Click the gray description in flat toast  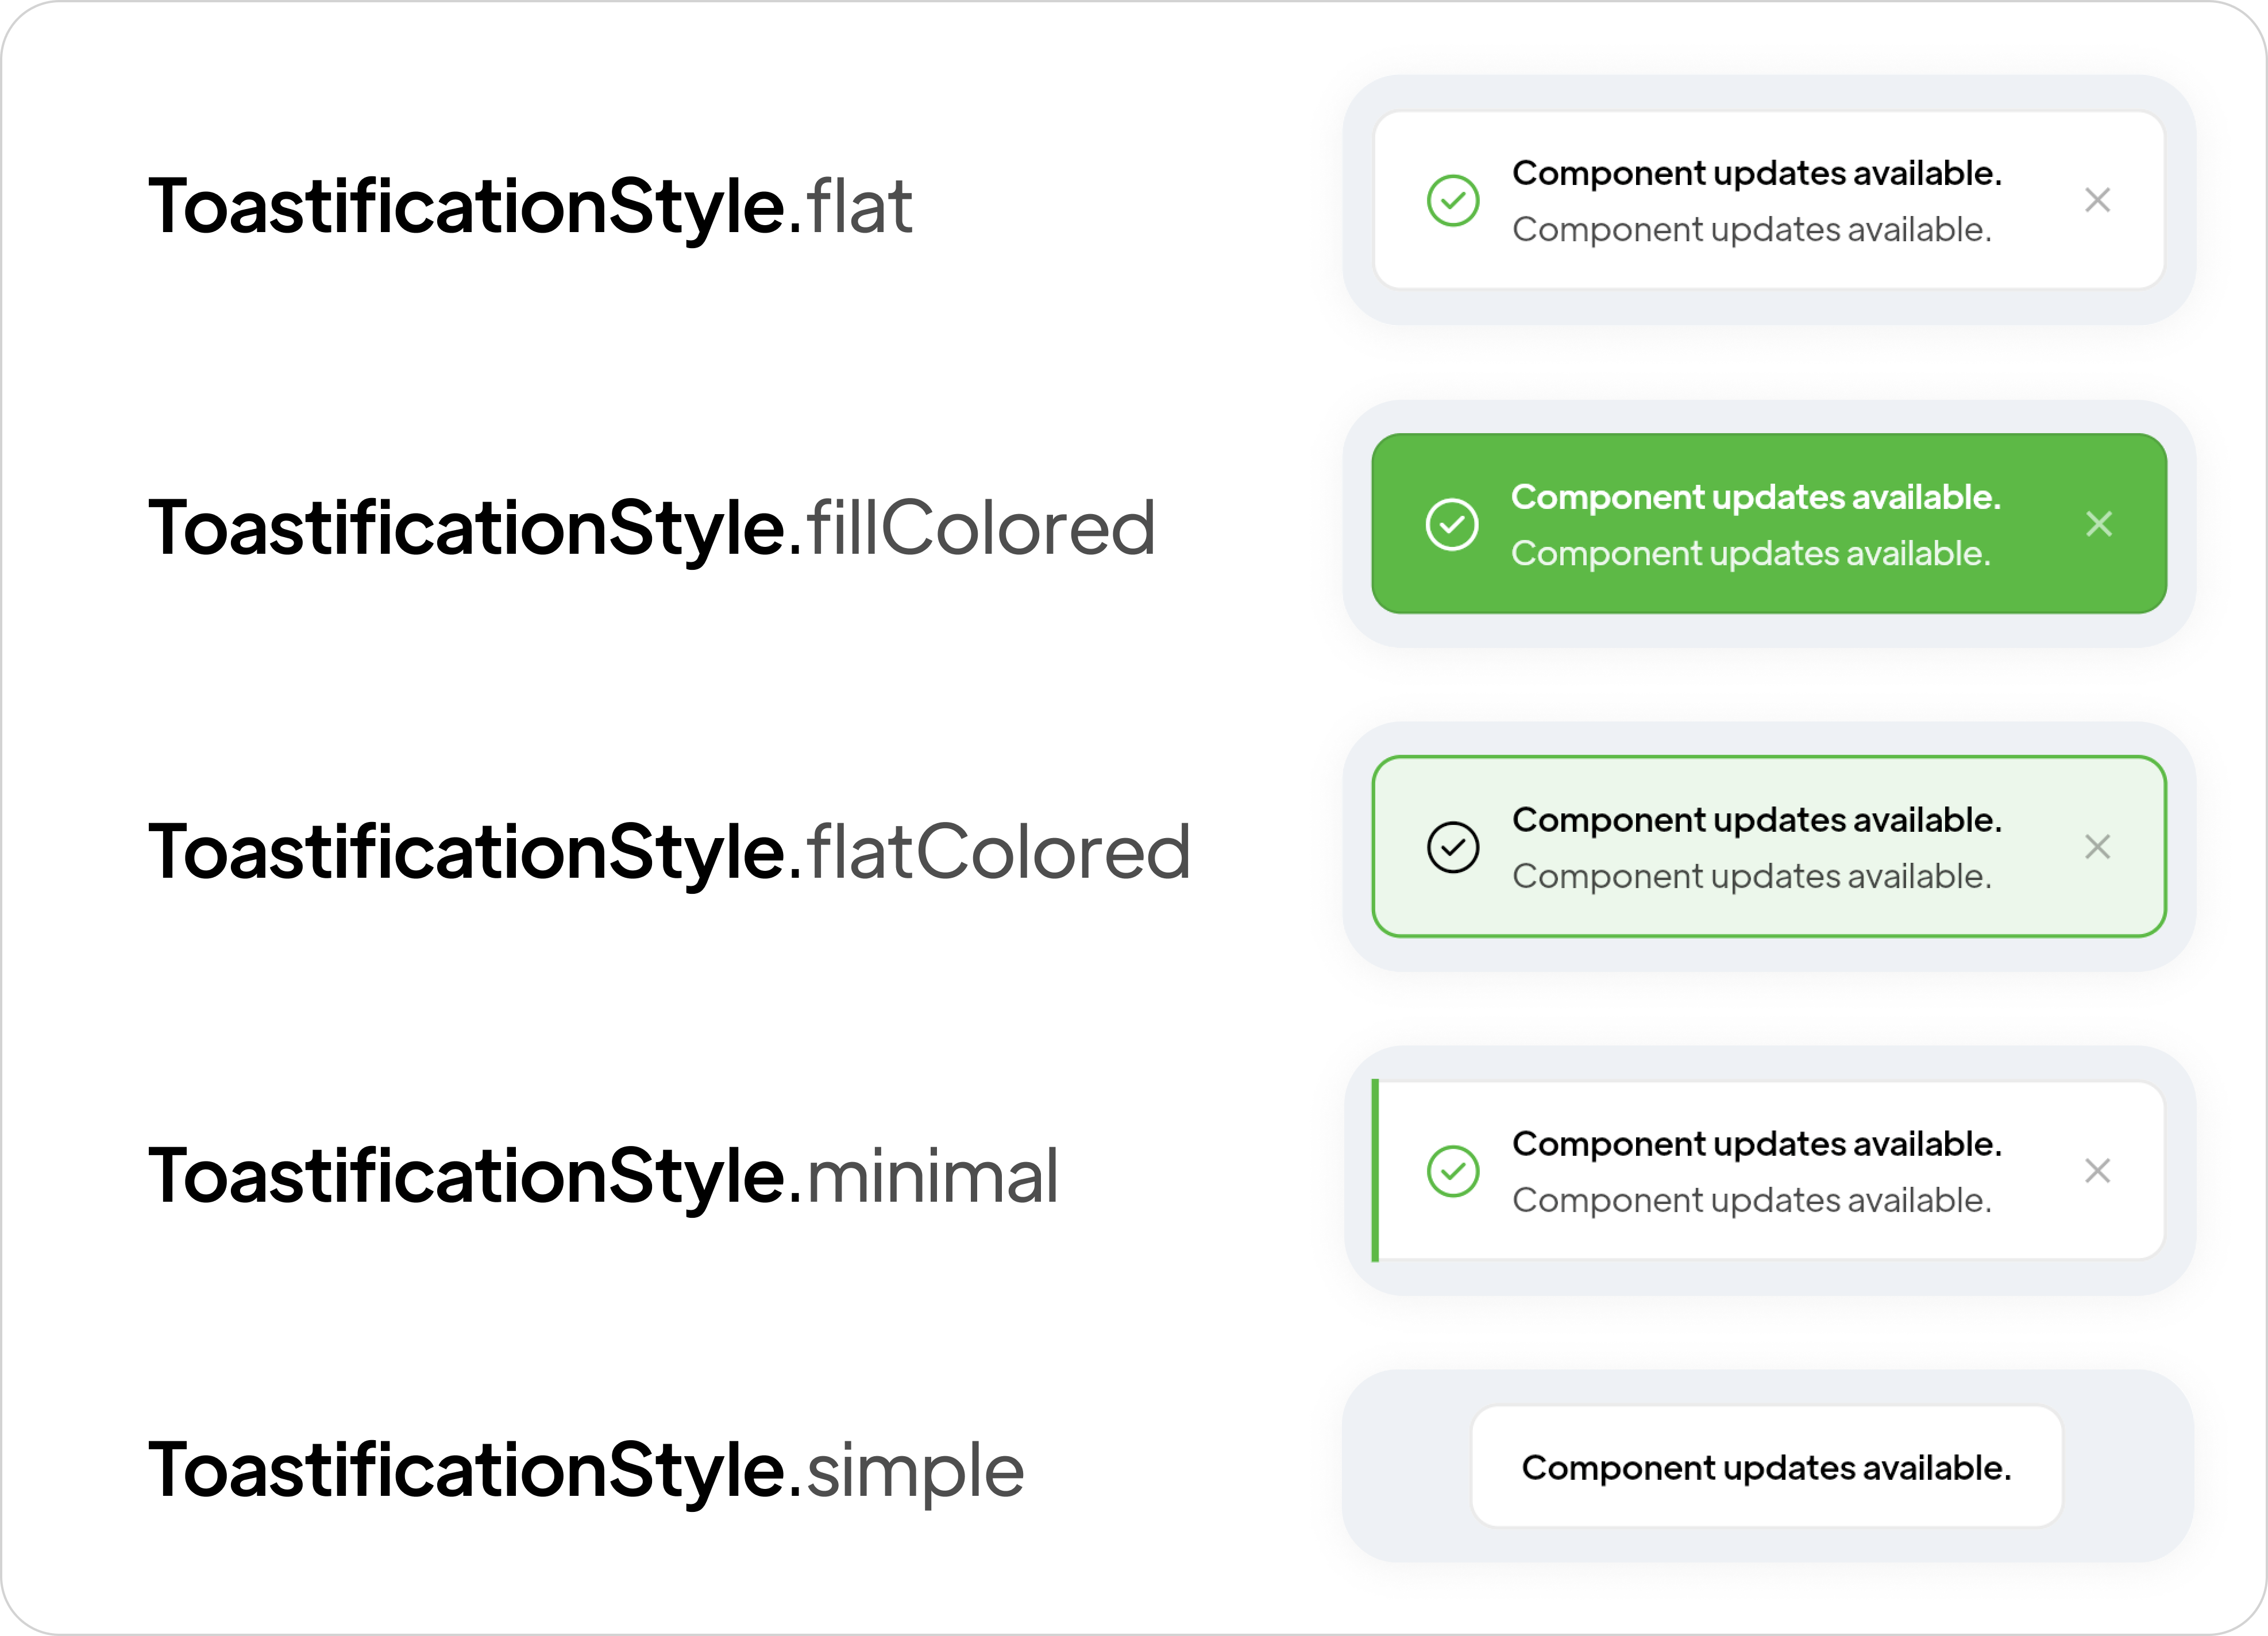click(x=1751, y=230)
